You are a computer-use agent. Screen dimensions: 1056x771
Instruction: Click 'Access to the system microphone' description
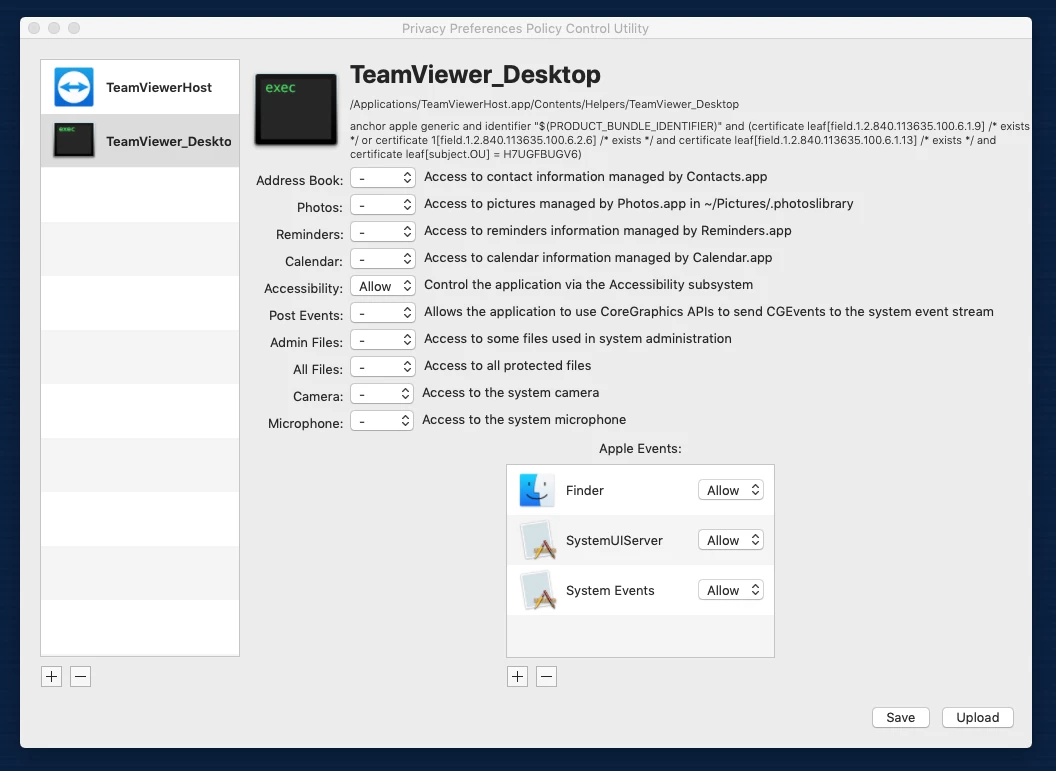[x=524, y=420]
